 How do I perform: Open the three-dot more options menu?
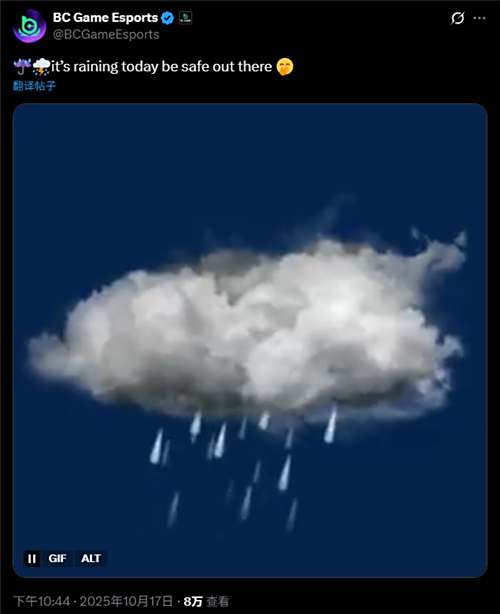[480, 18]
